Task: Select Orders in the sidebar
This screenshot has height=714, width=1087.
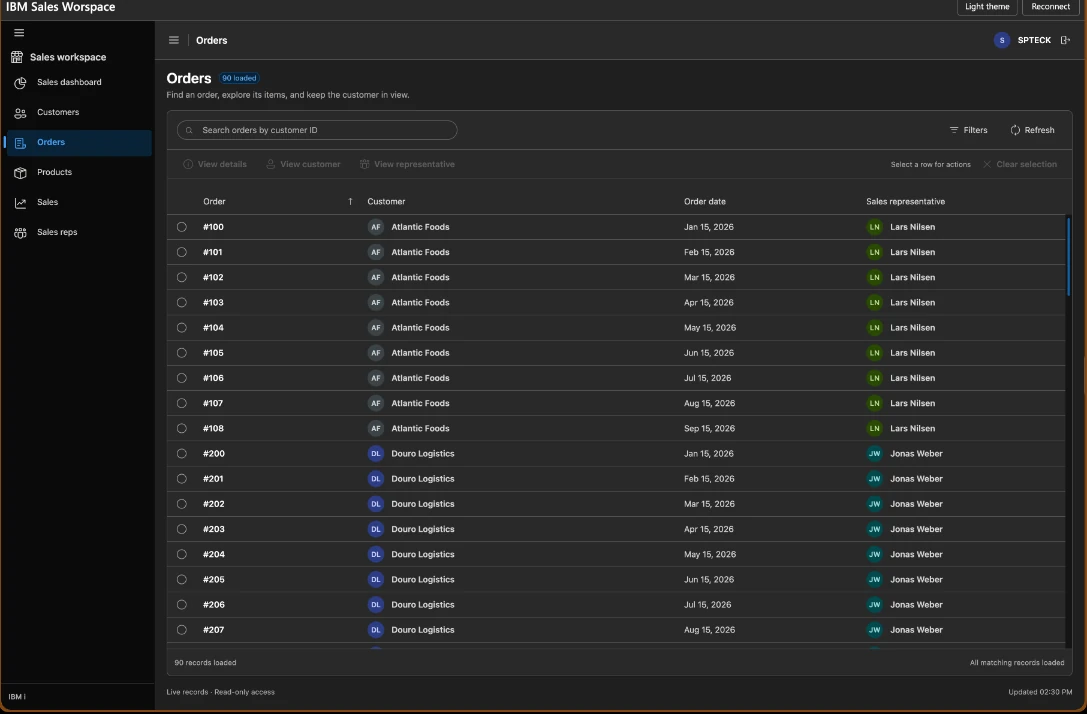Action: click(x=79, y=142)
